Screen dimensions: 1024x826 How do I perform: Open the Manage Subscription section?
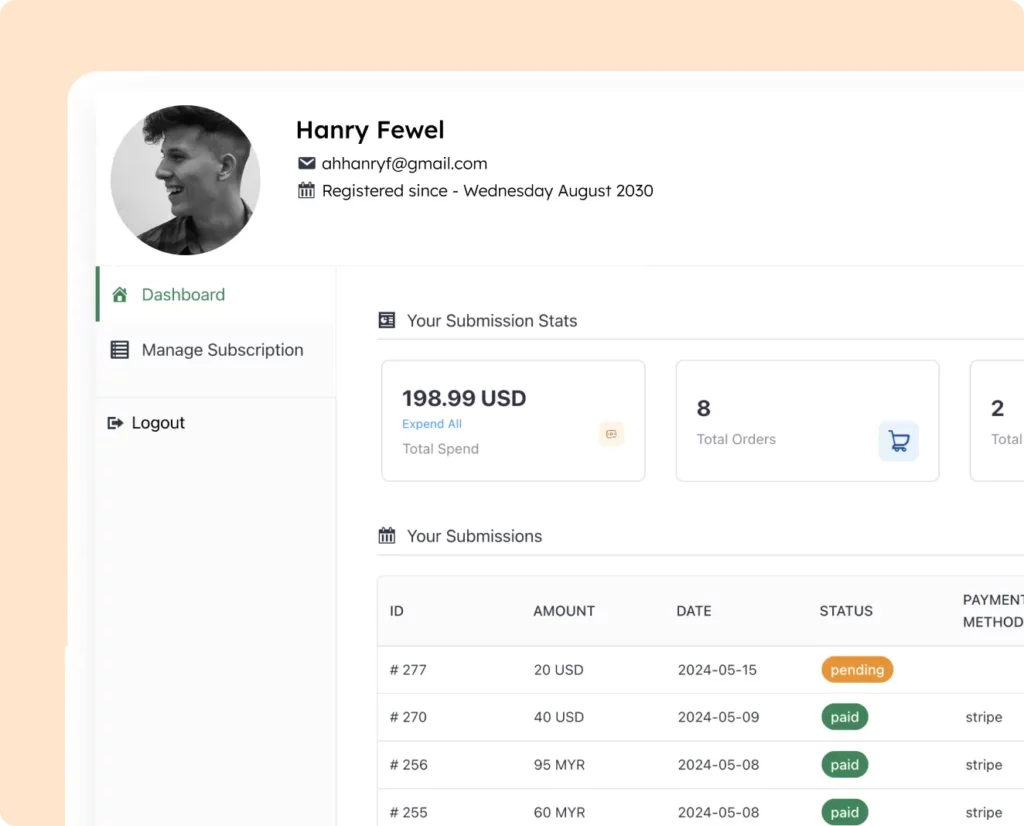point(221,349)
